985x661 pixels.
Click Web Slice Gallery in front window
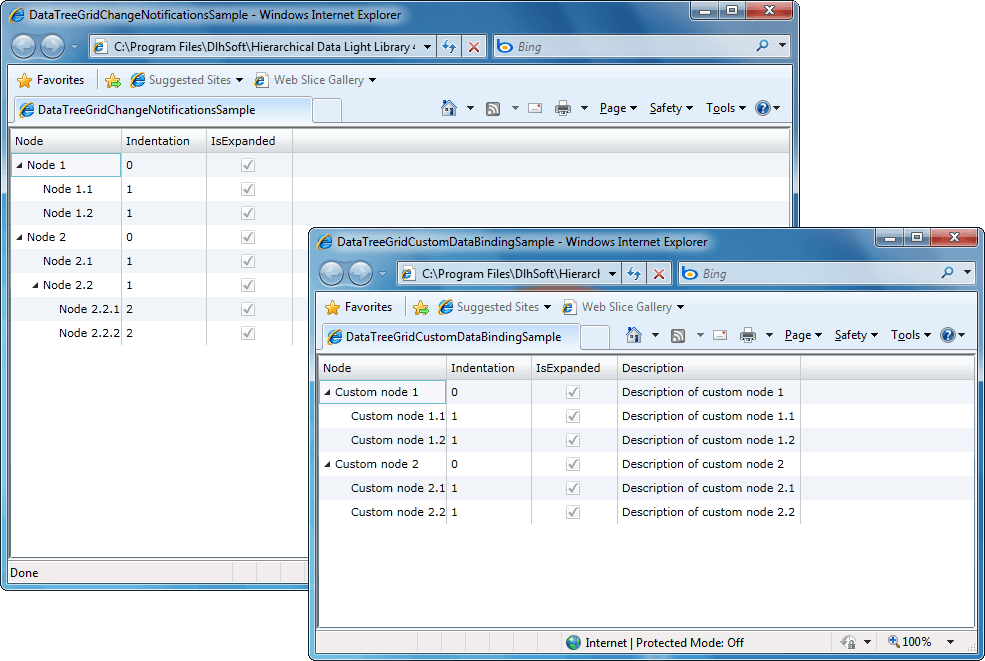pyautogui.click(x=623, y=307)
